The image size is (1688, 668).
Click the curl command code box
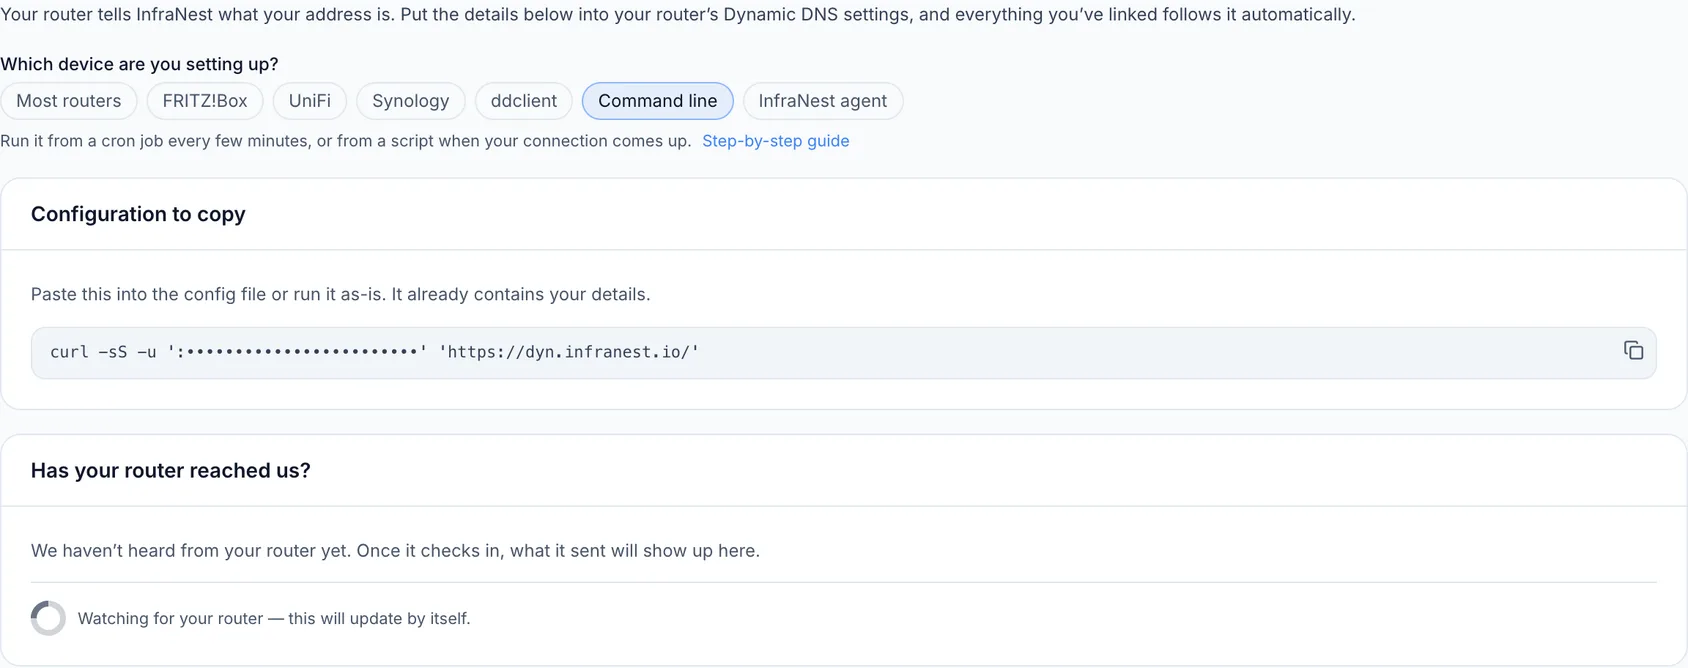pyautogui.click(x=843, y=353)
